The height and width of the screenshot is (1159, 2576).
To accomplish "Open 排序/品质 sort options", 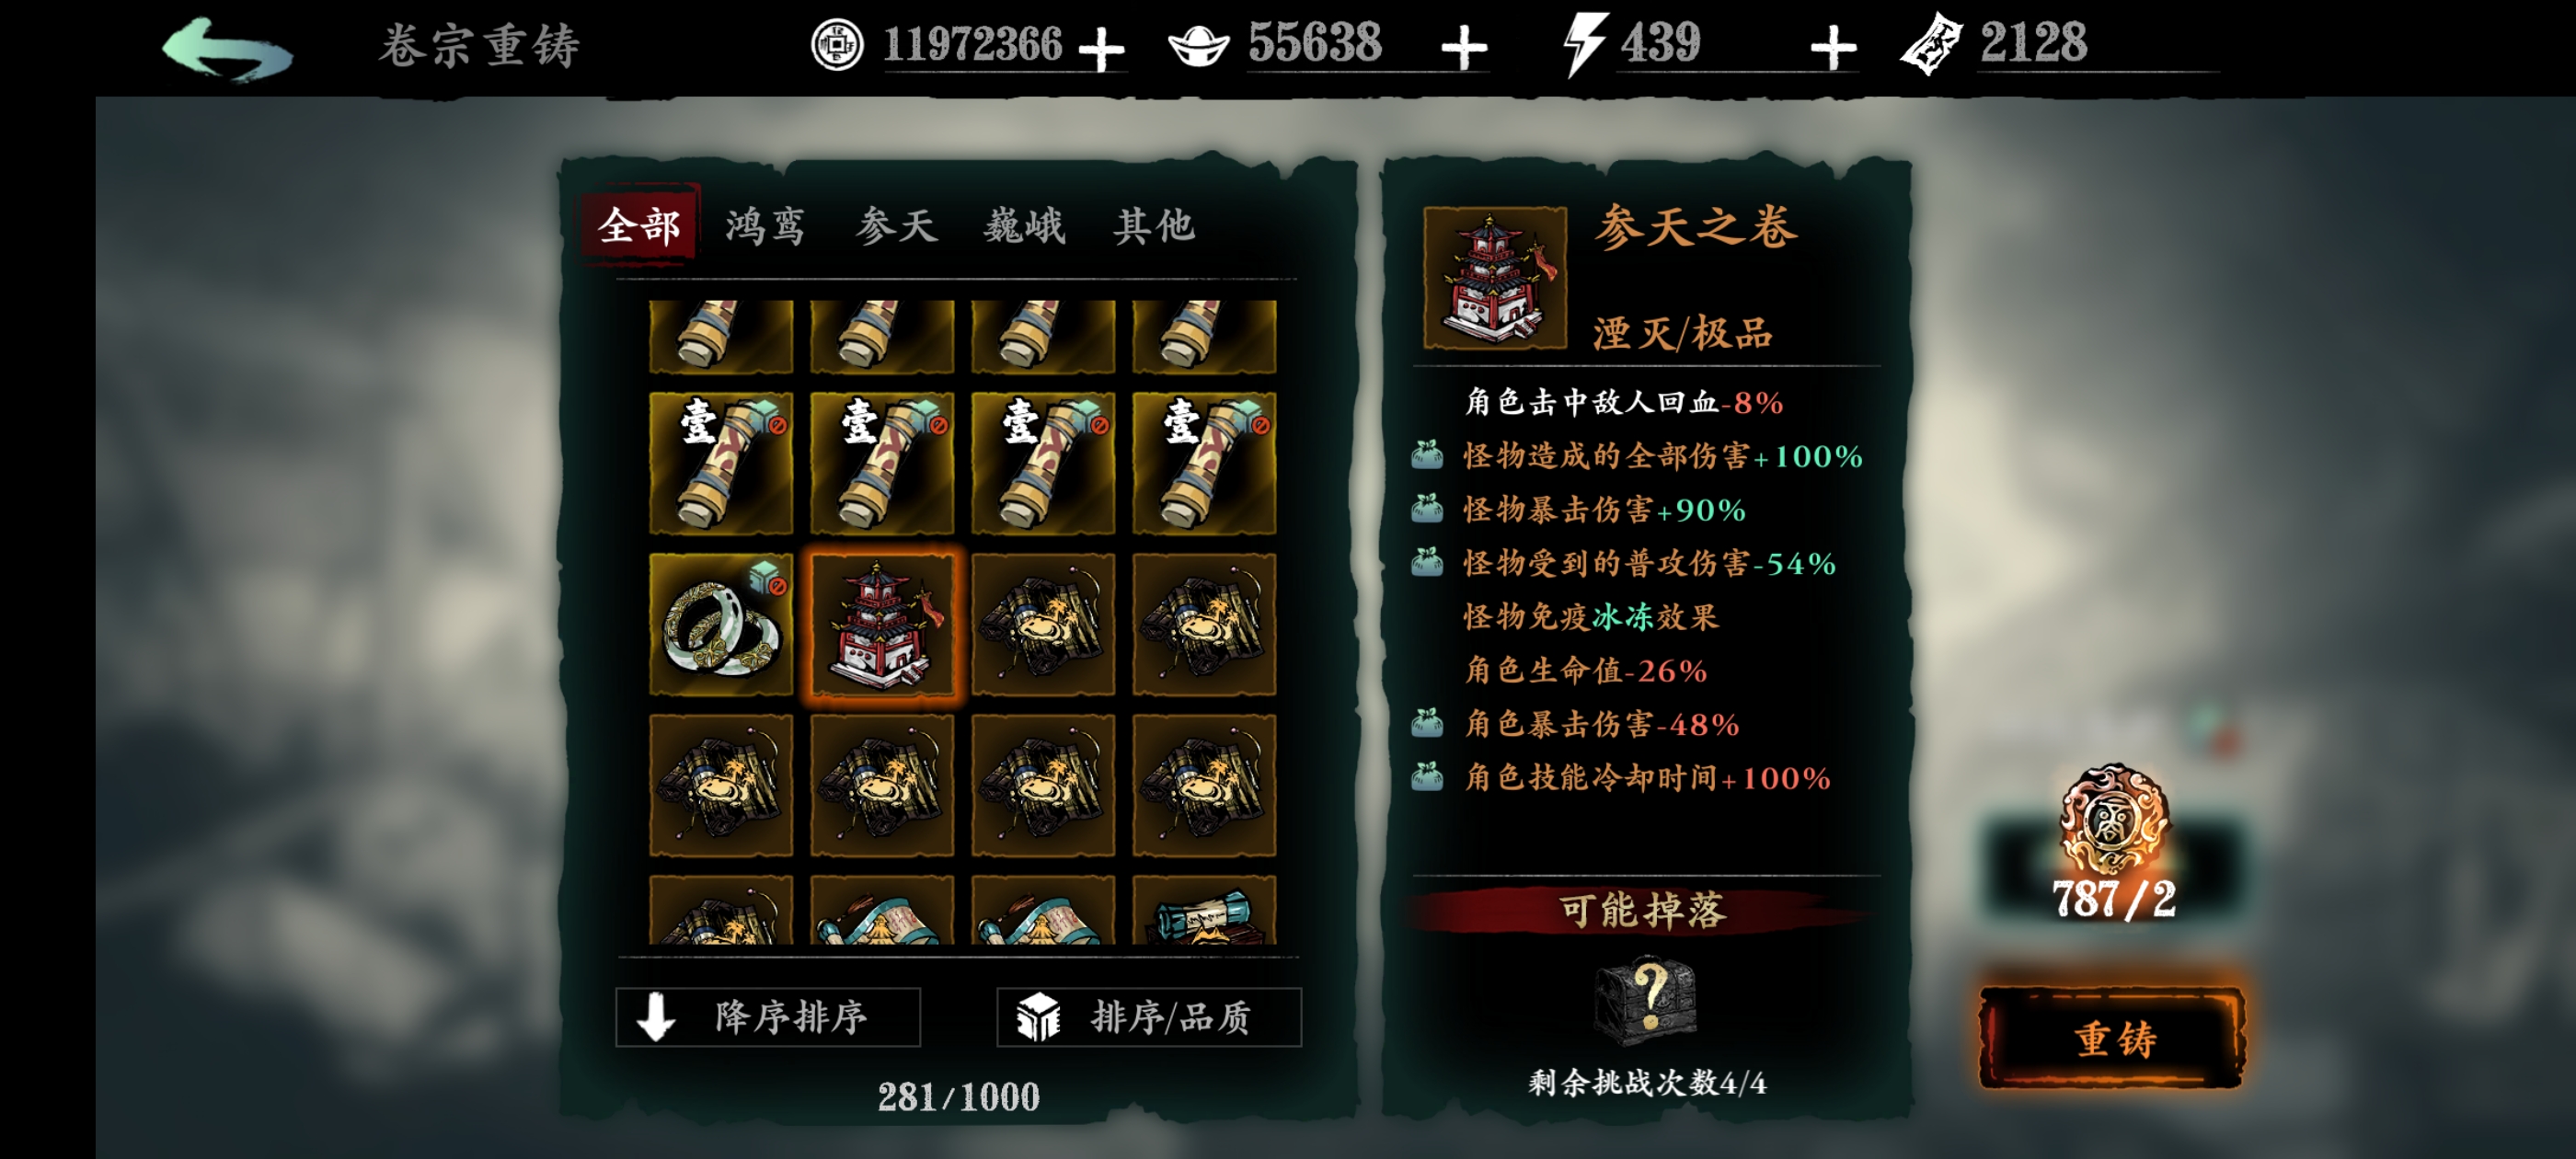I will (x=1149, y=1017).
